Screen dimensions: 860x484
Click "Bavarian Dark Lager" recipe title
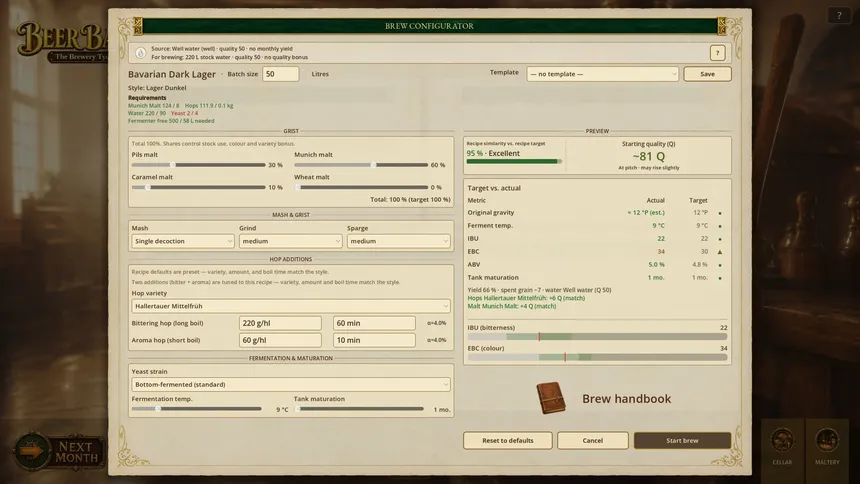[x=172, y=74]
